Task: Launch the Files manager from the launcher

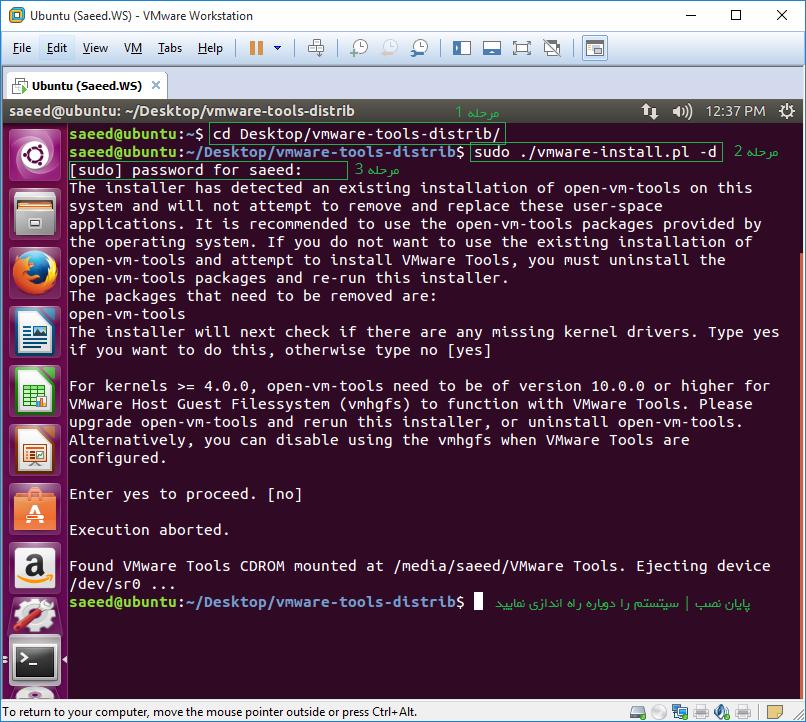Action: tap(34, 213)
